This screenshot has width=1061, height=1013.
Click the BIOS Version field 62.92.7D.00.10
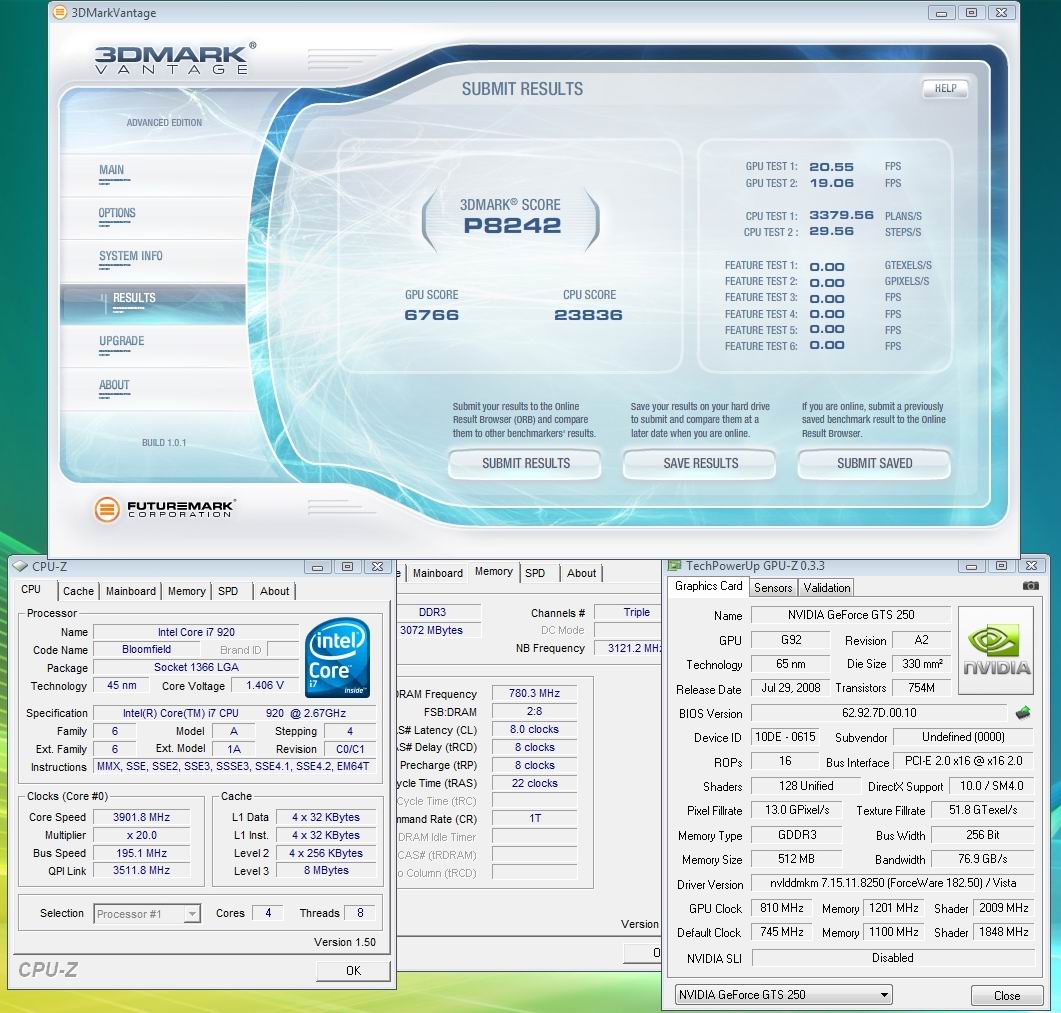[x=879, y=713]
